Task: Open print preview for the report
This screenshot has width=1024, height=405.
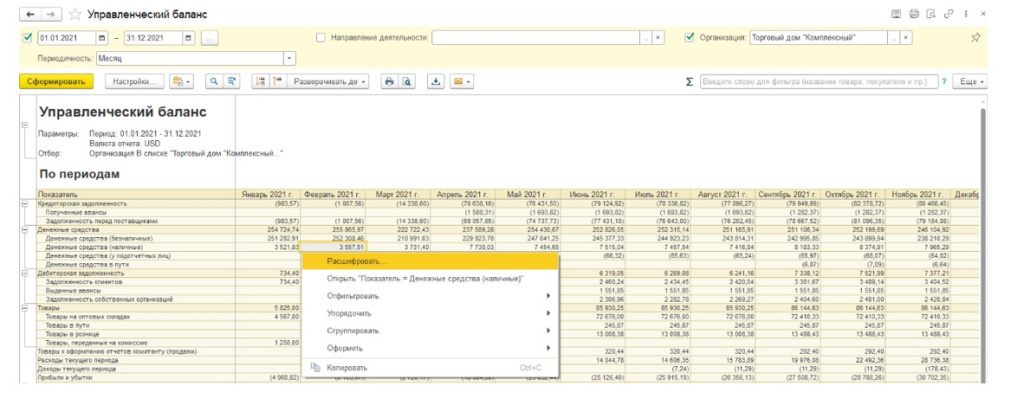Action: pyautogui.click(x=407, y=81)
